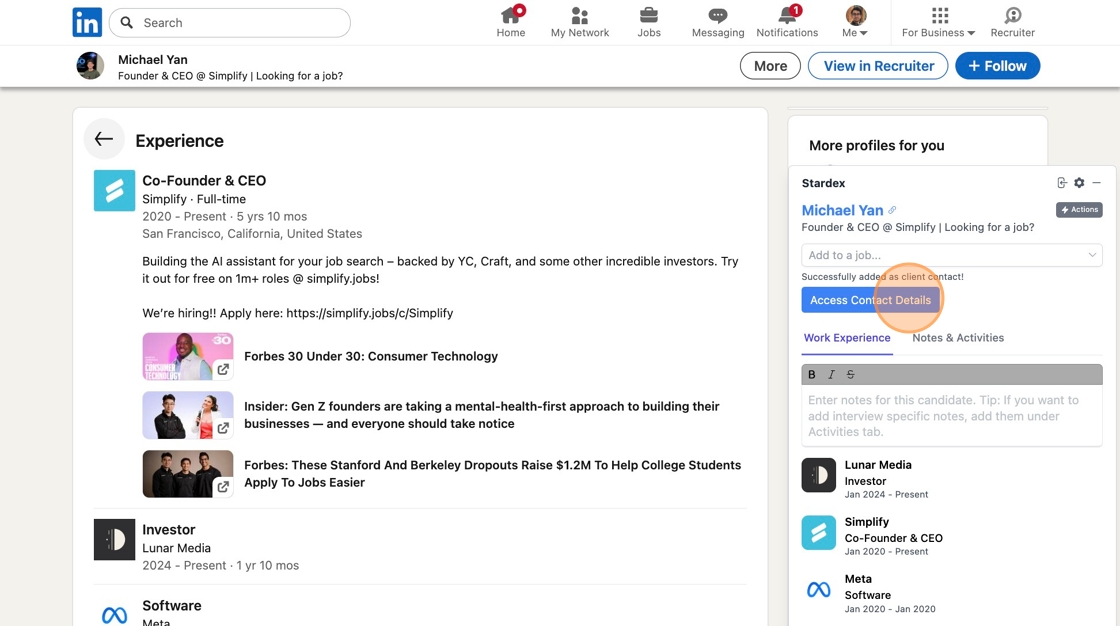Viewport: 1120px width, 626px height.
Task: Open the Add to a job dropdown
Action: tap(951, 255)
